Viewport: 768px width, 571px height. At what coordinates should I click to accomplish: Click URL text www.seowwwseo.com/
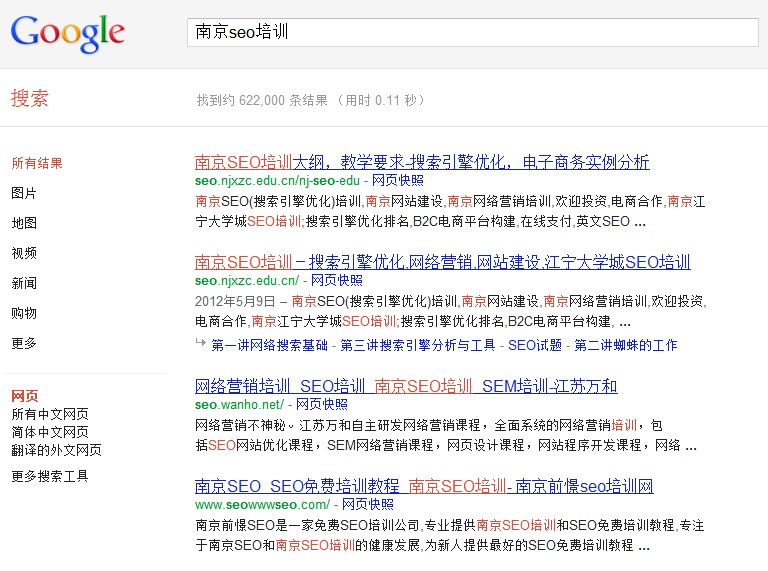pos(262,504)
